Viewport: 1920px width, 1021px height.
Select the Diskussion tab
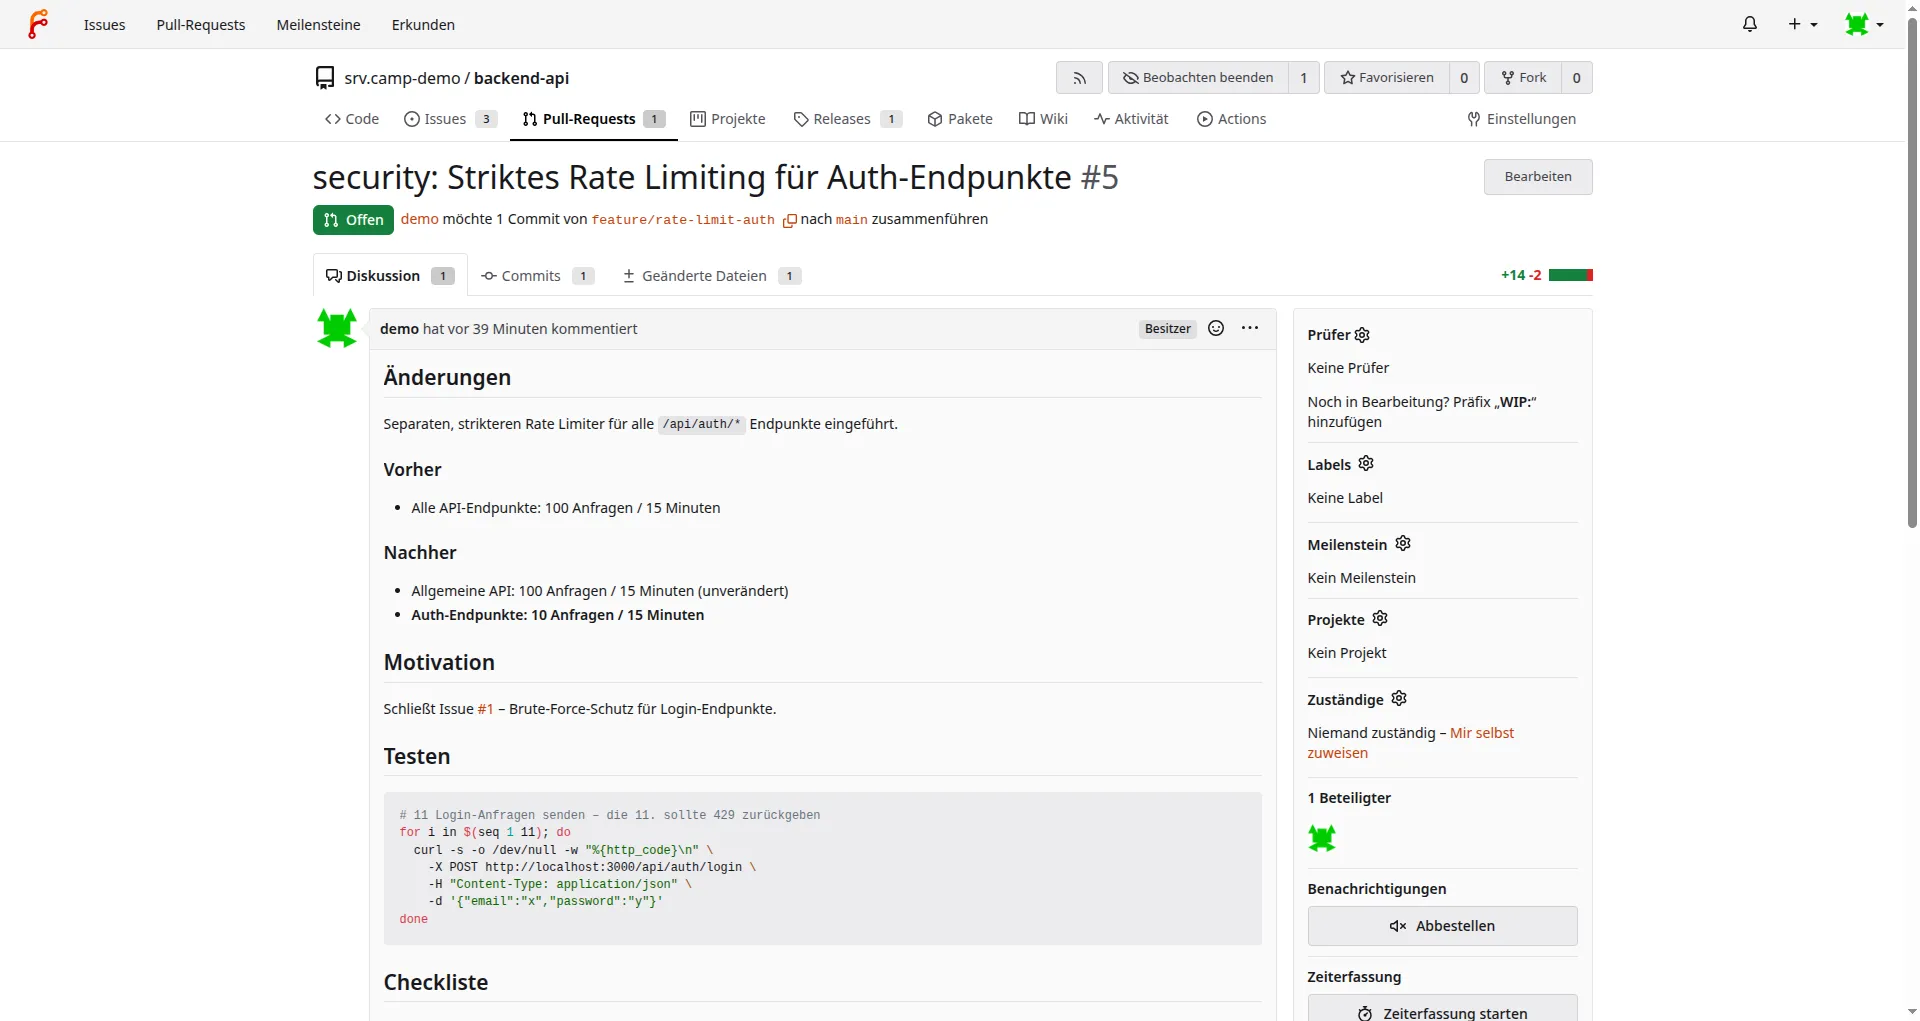click(x=390, y=276)
